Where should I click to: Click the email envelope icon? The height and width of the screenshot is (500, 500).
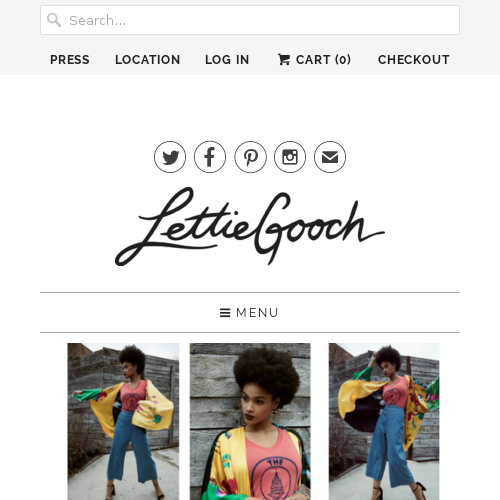[330, 157]
